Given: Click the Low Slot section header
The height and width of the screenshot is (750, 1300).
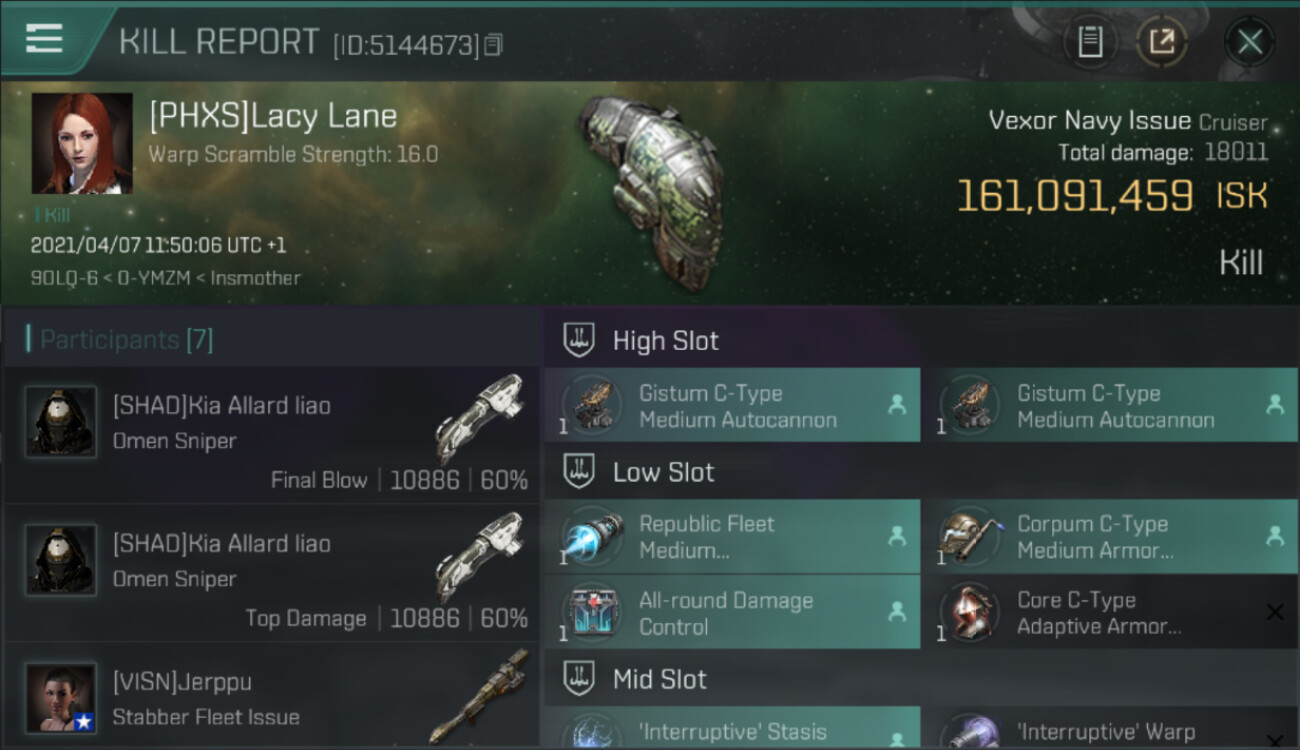Looking at the screenshot, I should pos(663,472).
